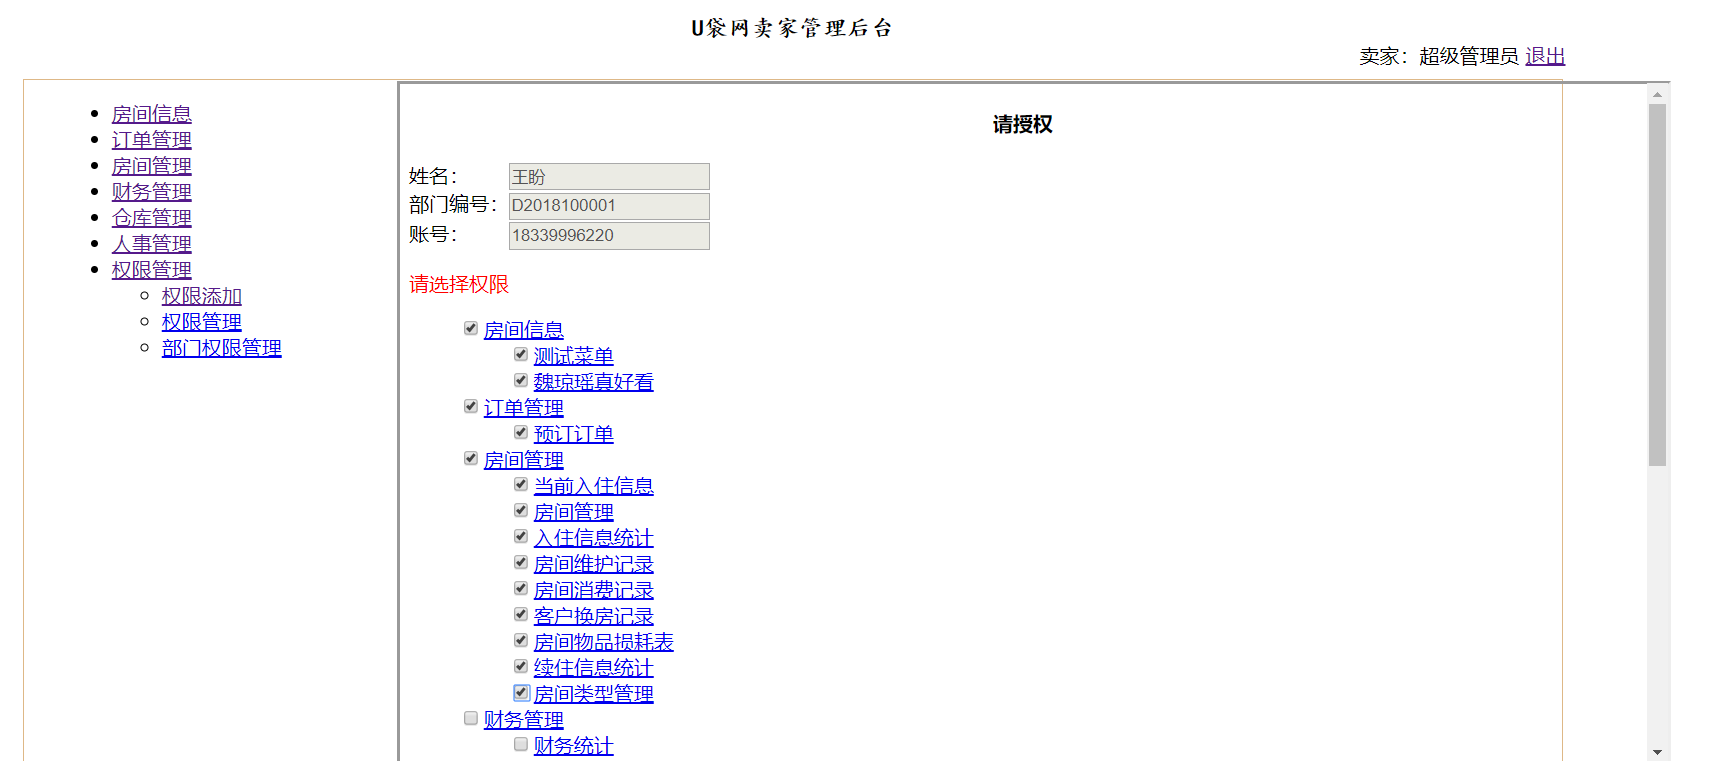Viewport: 1713px width, 761px height.
Task: Click the 房间信息 link in permission tree
Action: (x=523, y=330)
